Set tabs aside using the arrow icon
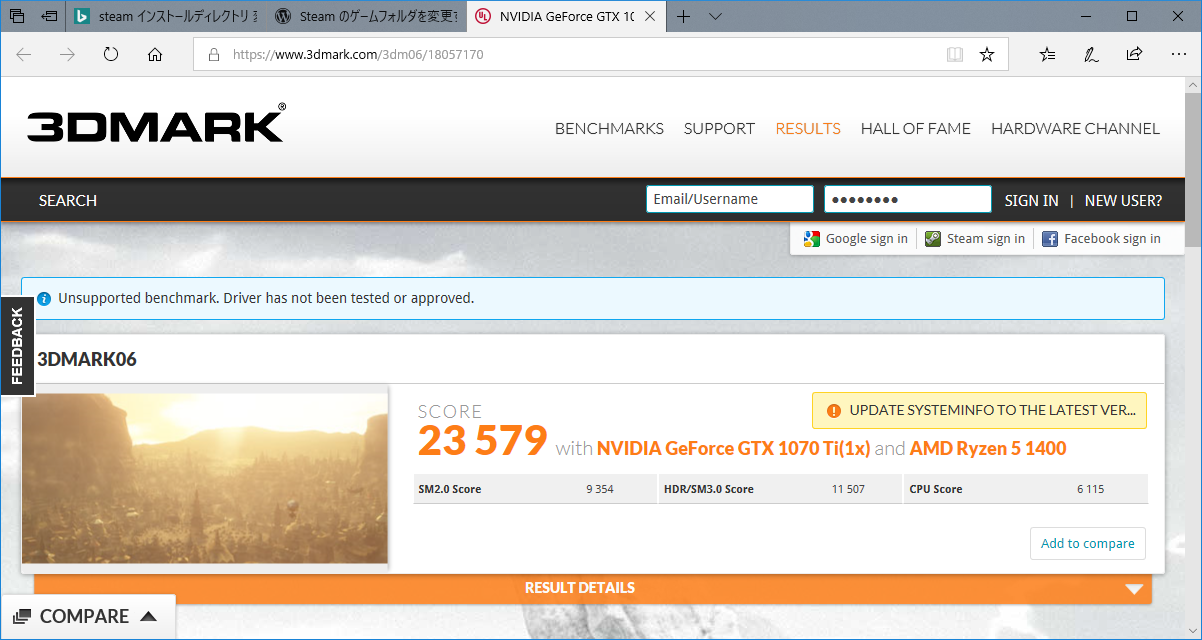 (48, 16)
